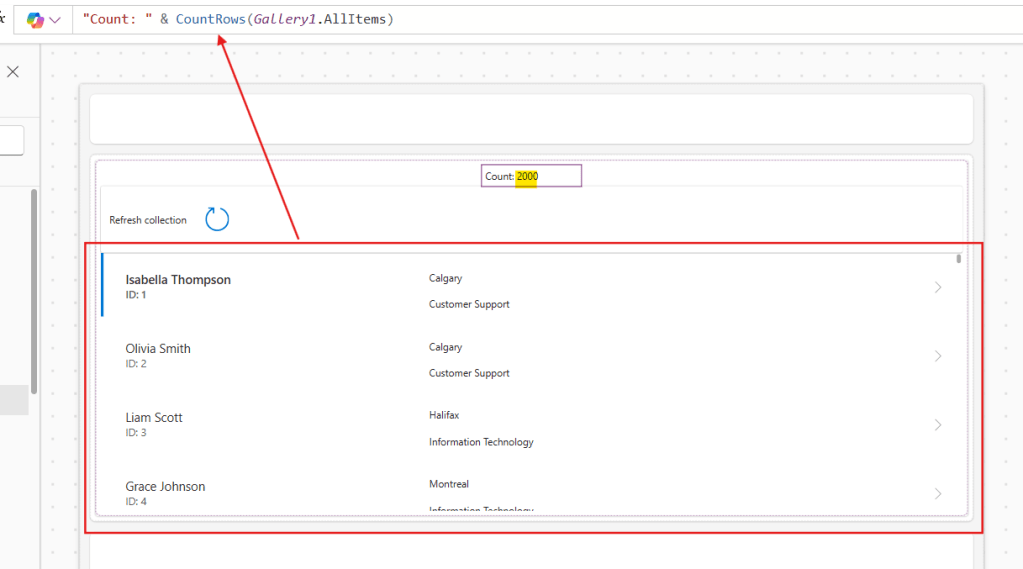
Task: Click the refresh collection circular icon
Action: click(217, 219)
